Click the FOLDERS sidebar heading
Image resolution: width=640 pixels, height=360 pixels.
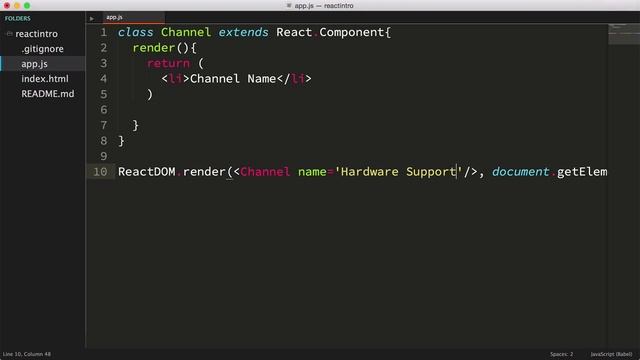pos(18,18)
